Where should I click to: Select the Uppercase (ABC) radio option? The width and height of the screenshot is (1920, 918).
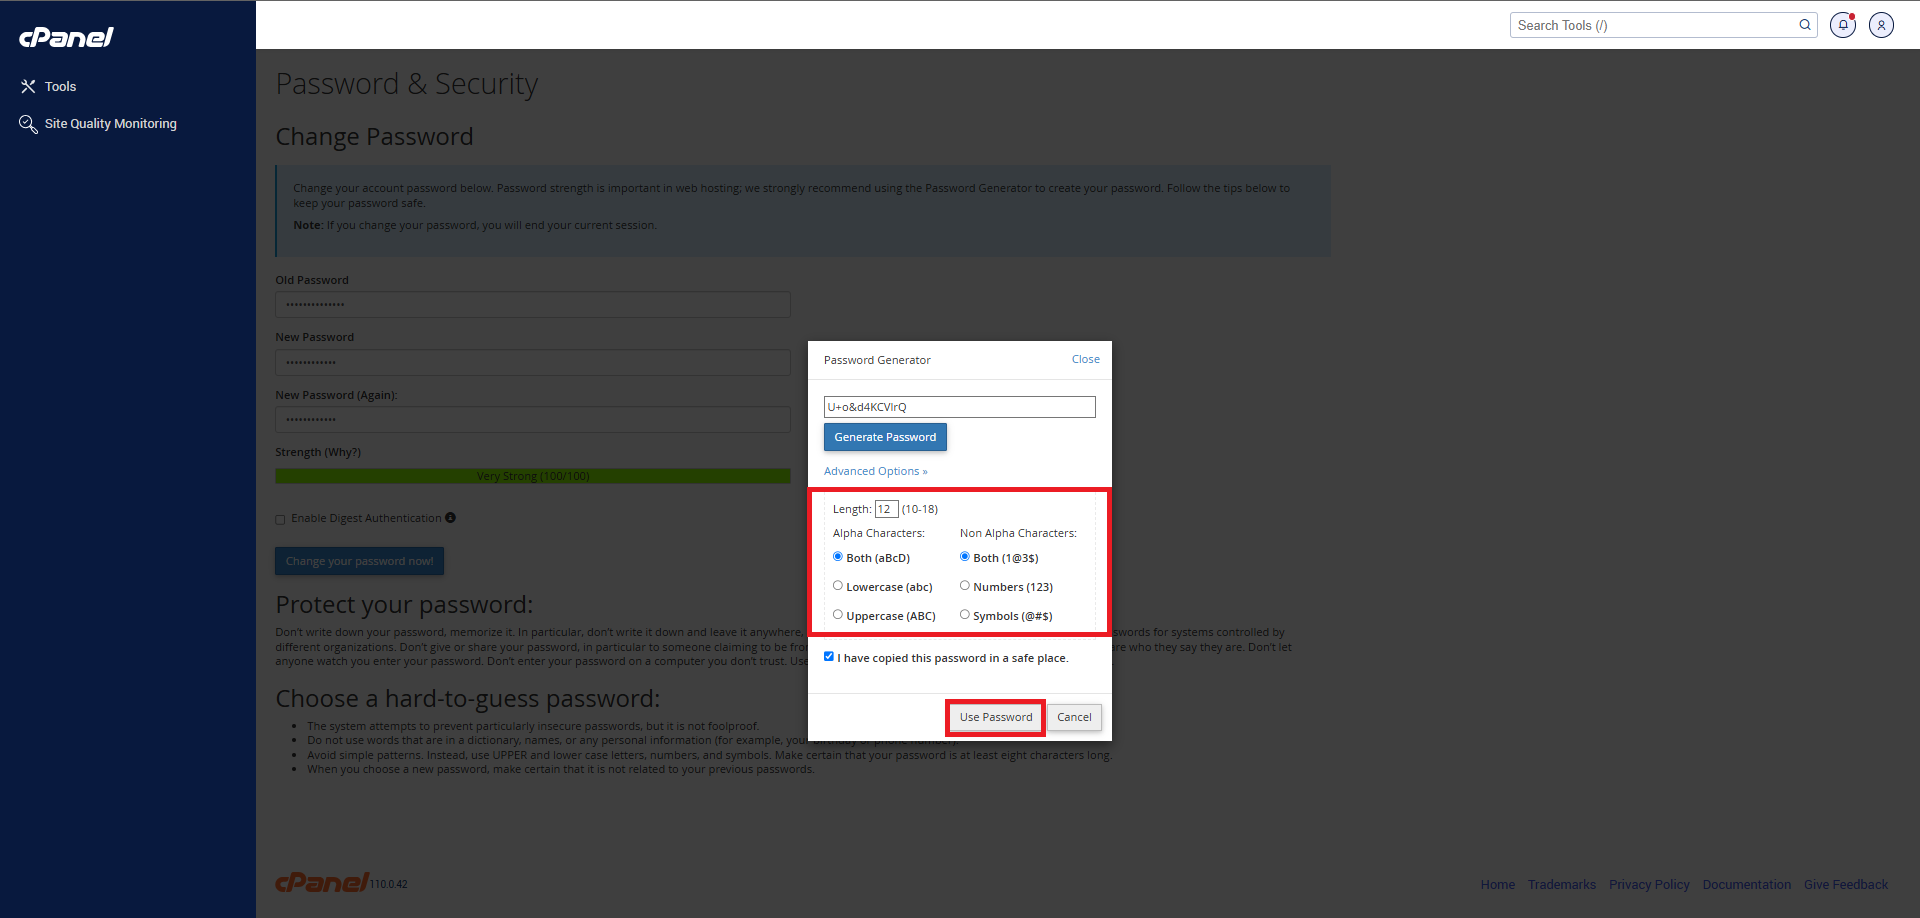838,615
